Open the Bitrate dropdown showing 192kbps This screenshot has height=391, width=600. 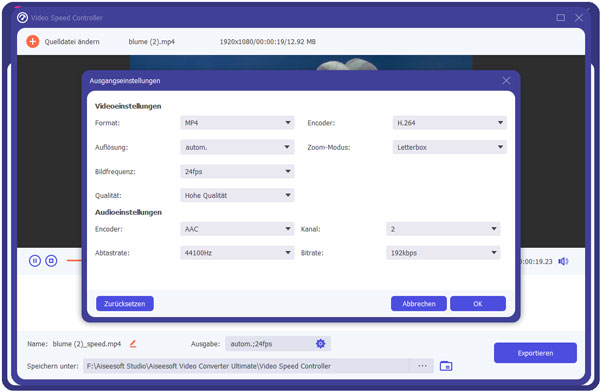[443, 253]
